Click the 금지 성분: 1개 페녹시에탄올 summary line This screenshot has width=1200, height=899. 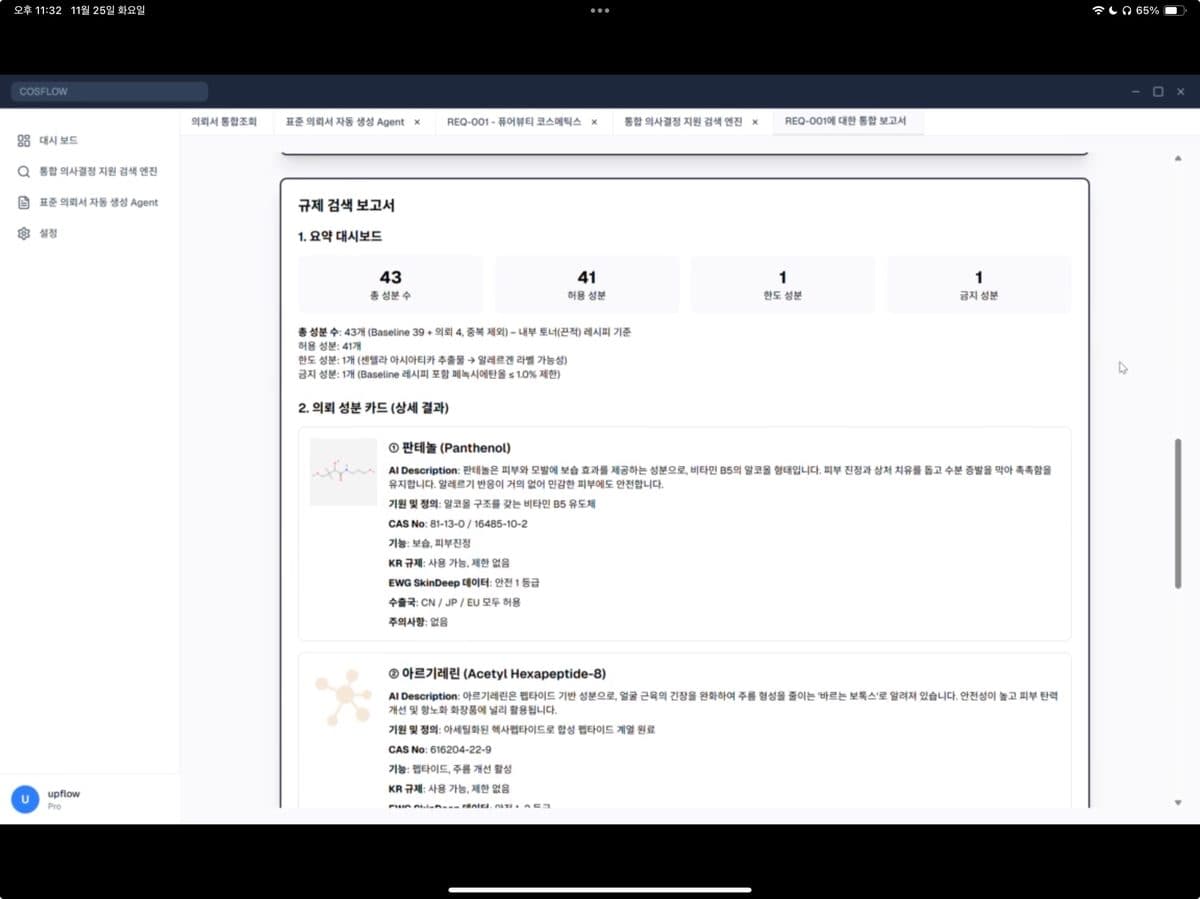point(429,375)
